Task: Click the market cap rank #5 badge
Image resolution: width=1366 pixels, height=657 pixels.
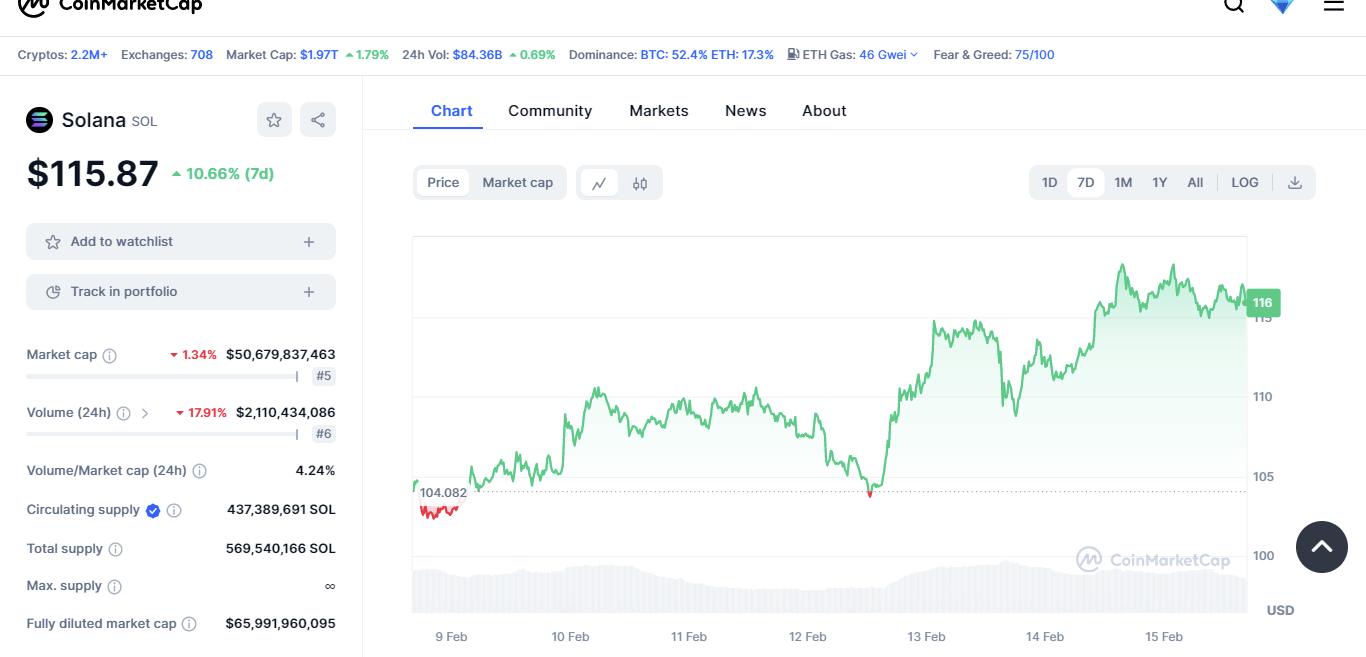Action: coord(323,376)
